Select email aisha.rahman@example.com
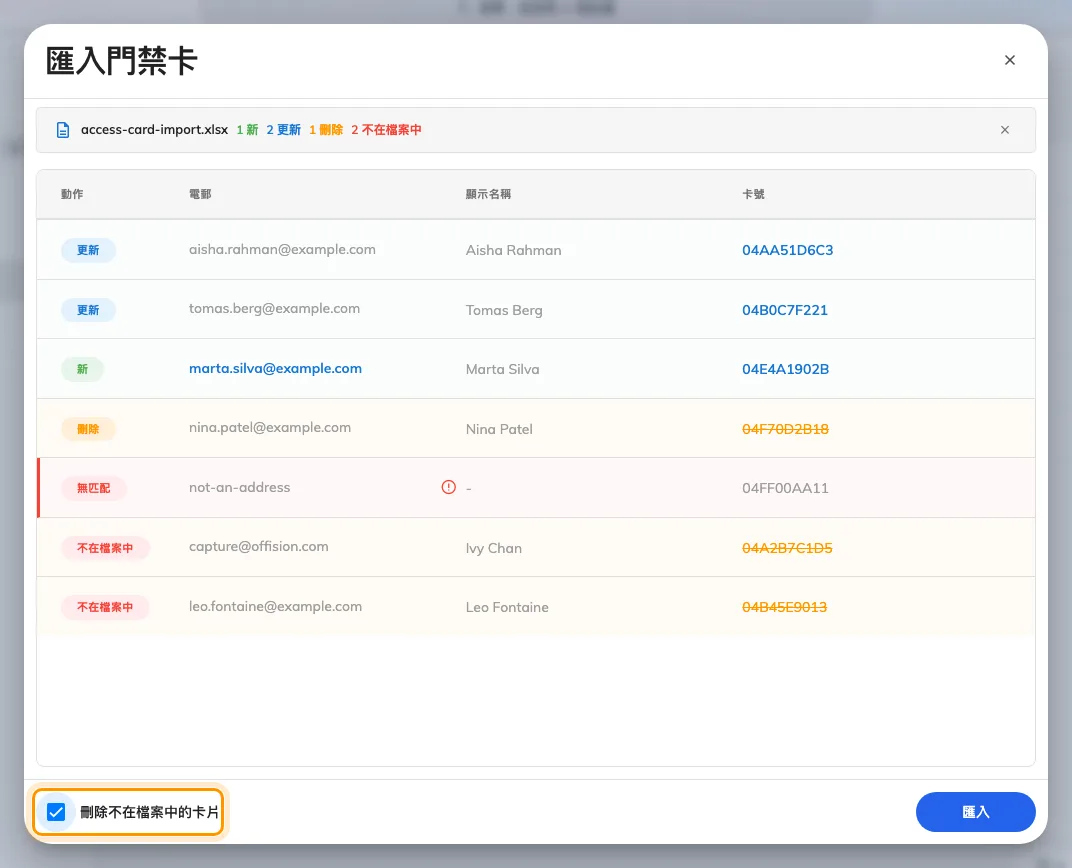This screenshot has height=868, width=1072. pos(282,249)
